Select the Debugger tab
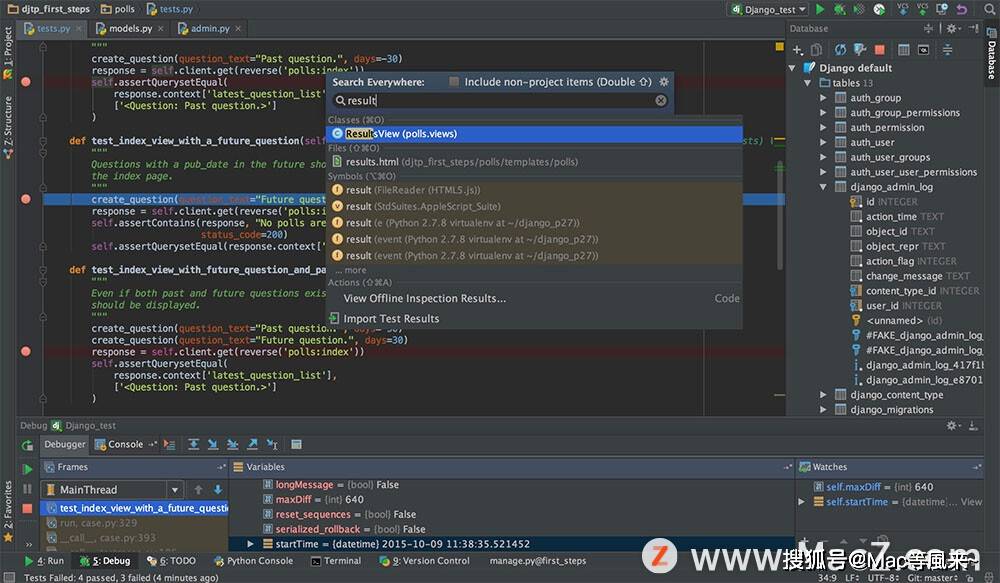 64,444
